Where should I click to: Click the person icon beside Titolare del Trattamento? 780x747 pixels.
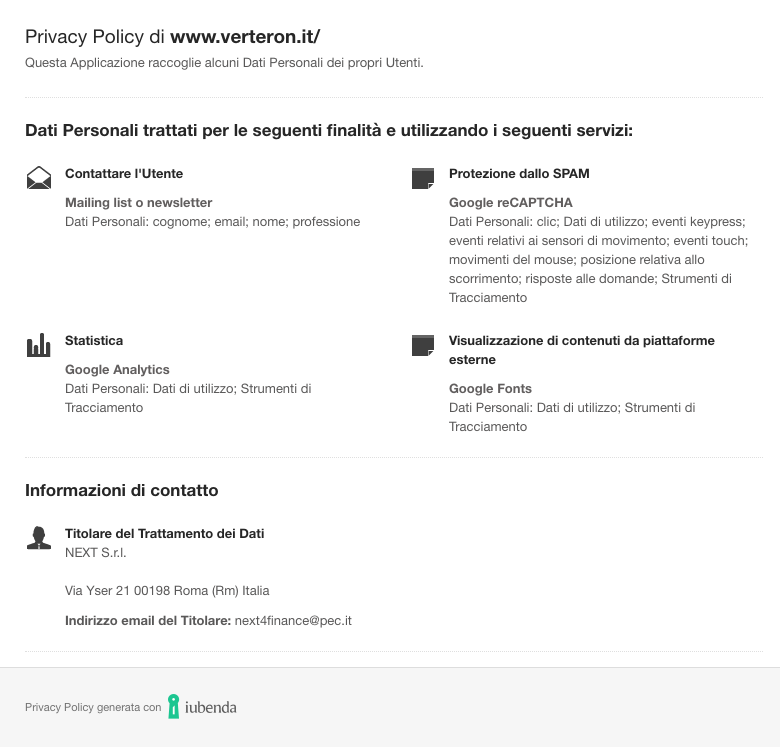point(39,538)
